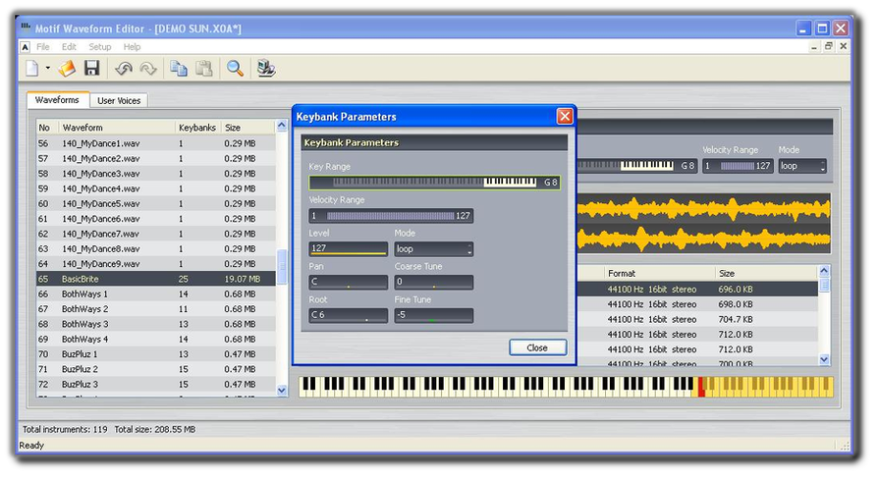
Task: Open the Mode dropdown in the main panel
Action: 802,166
